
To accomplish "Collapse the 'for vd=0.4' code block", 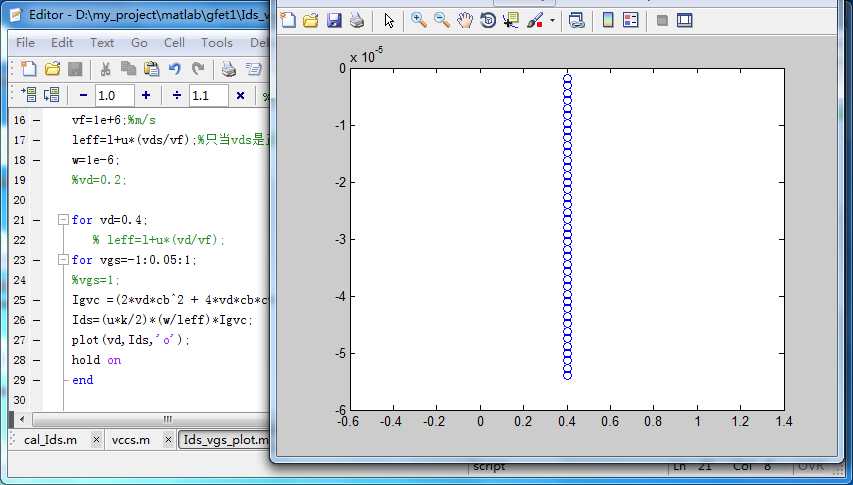I will coord(62,219).
